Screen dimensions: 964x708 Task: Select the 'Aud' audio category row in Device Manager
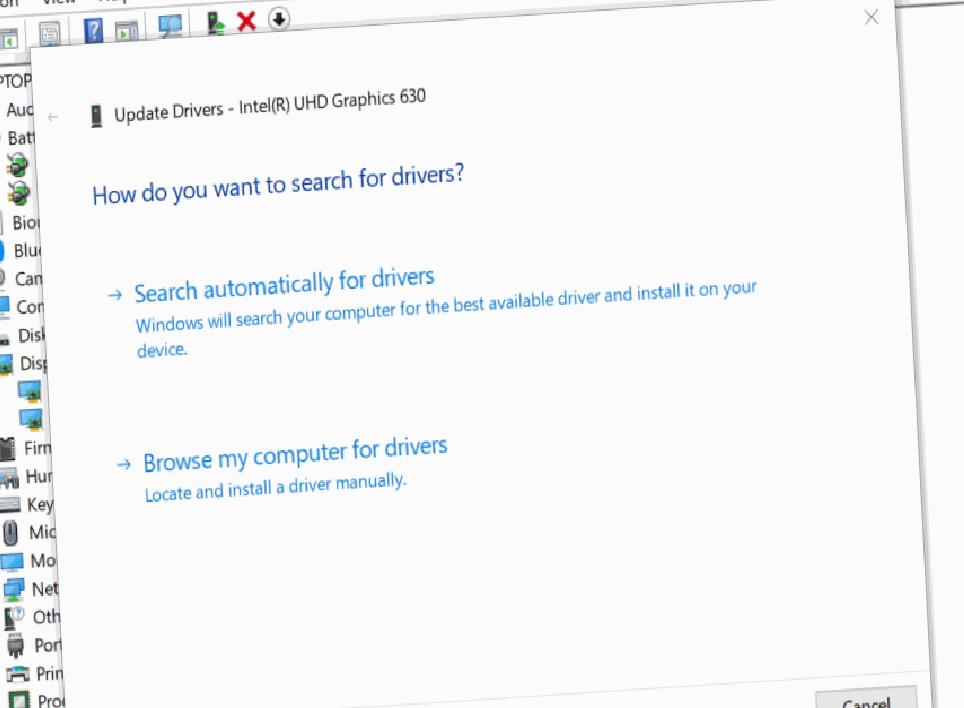click(x=20, y=109)
